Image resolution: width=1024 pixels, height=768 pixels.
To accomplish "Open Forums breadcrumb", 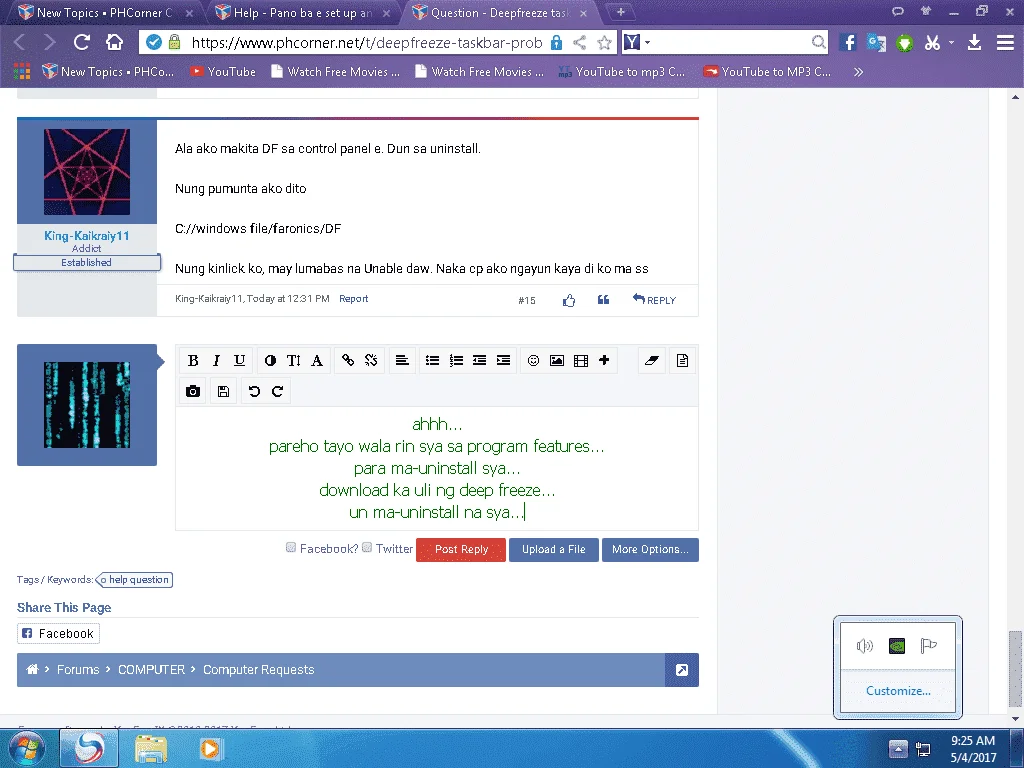I will tap(78, 669).
